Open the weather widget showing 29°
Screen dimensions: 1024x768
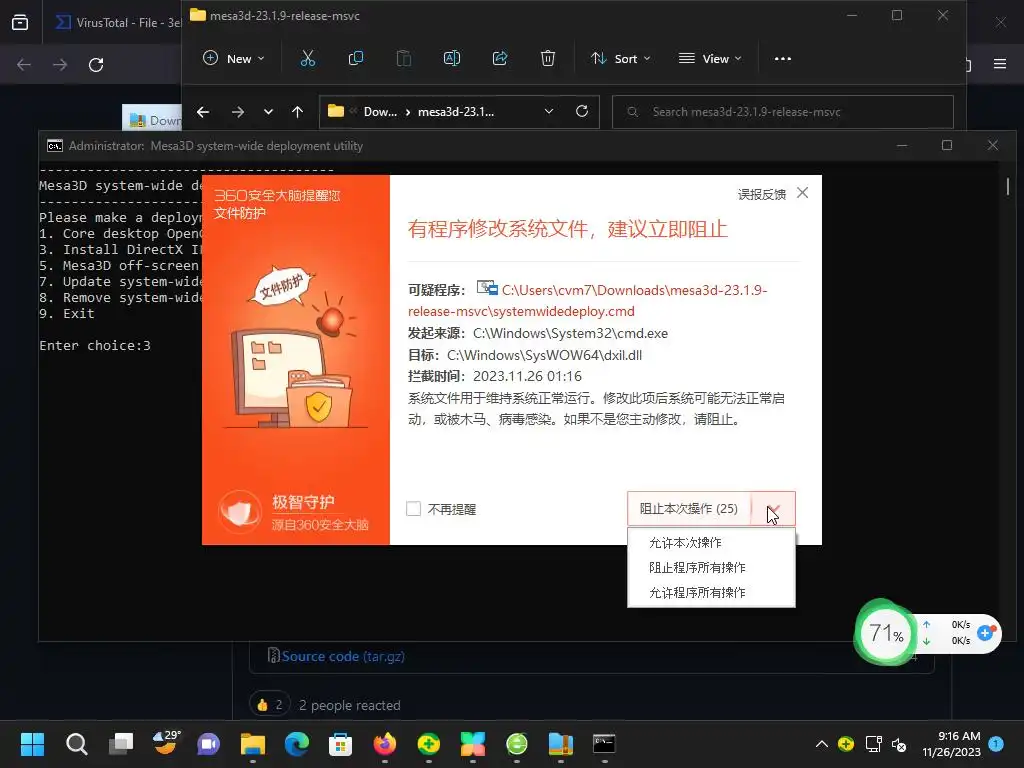click(x=165, y=743)
